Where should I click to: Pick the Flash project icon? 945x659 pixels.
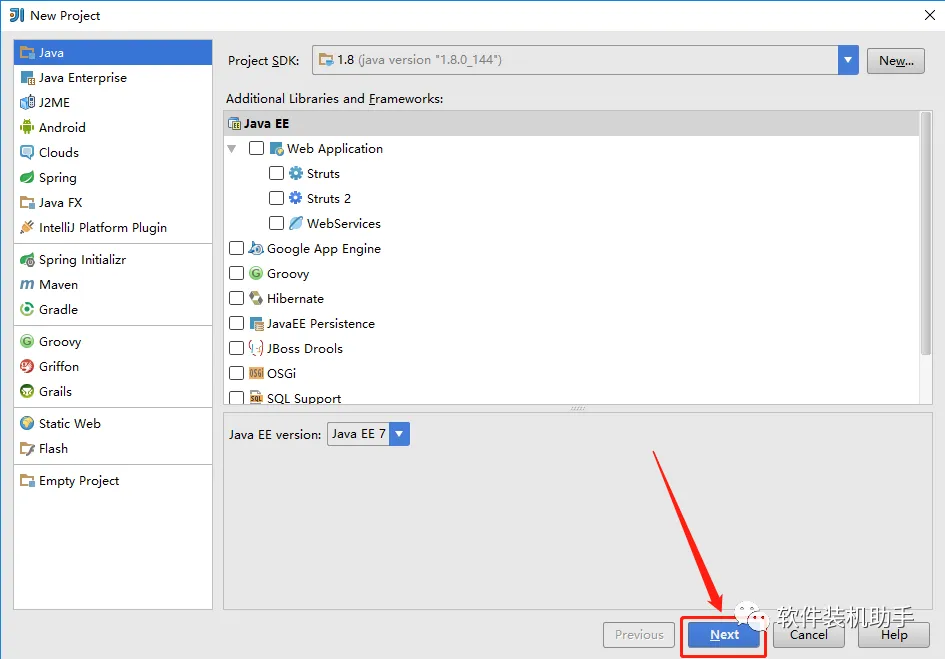[27, 449]
